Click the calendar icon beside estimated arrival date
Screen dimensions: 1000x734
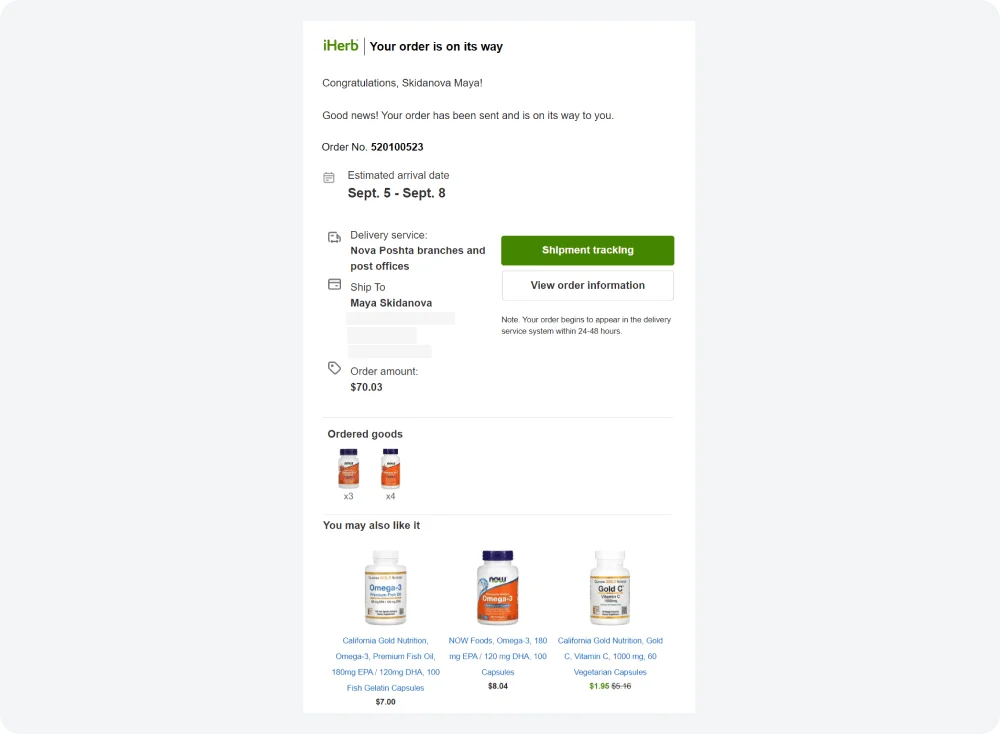click(329, 176)
